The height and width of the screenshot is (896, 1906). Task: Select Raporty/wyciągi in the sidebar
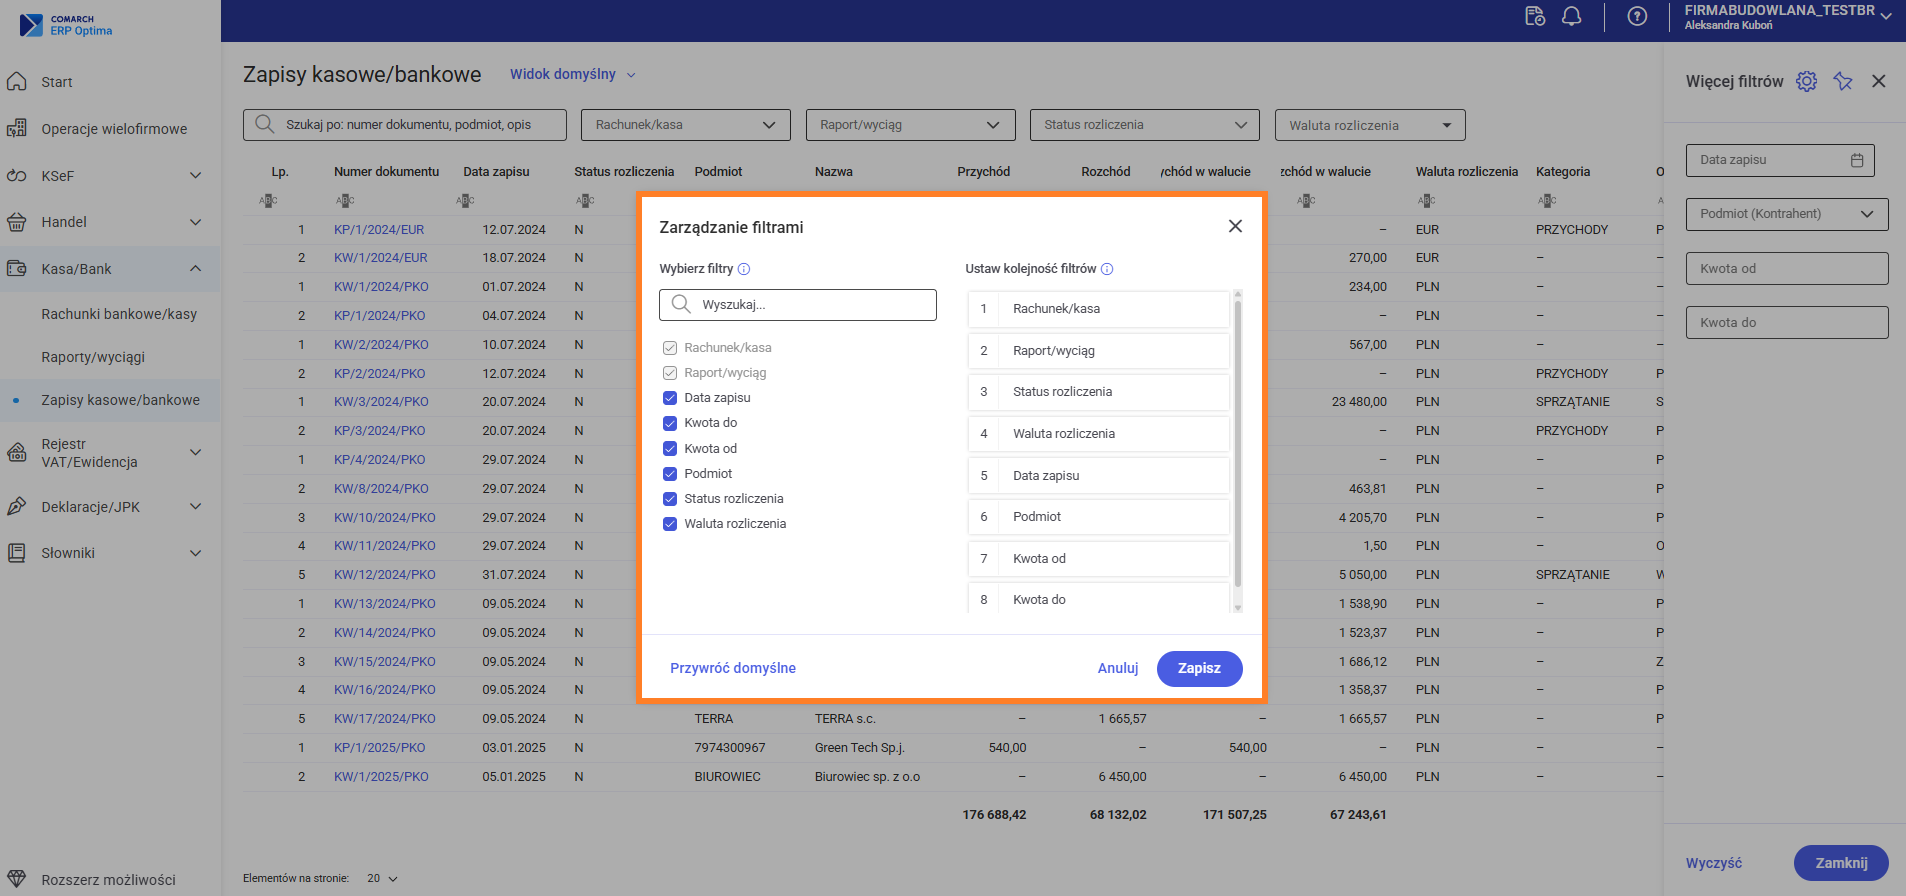(93, 357)
